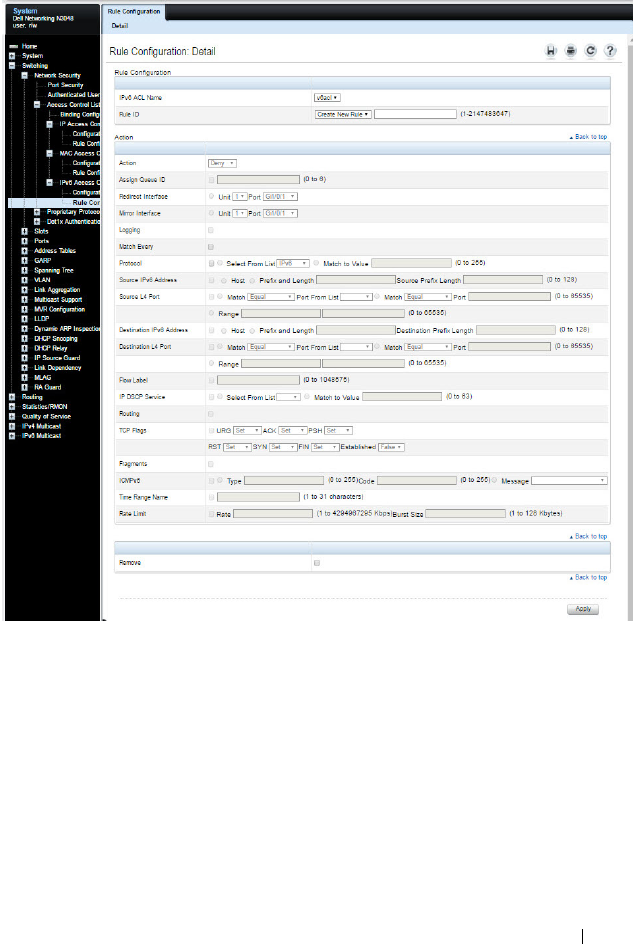Click the Refresh icon in page header
This screenshot has width=641, height=944.
coord(590,51)
